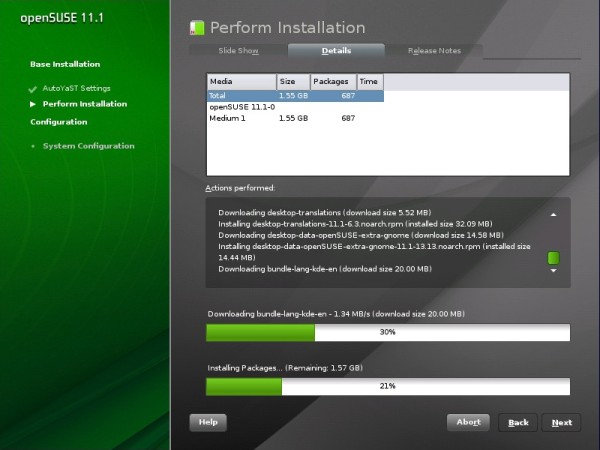View the Release Notes tab
This screenshot has width=600, height=450.
coord(434,51)
